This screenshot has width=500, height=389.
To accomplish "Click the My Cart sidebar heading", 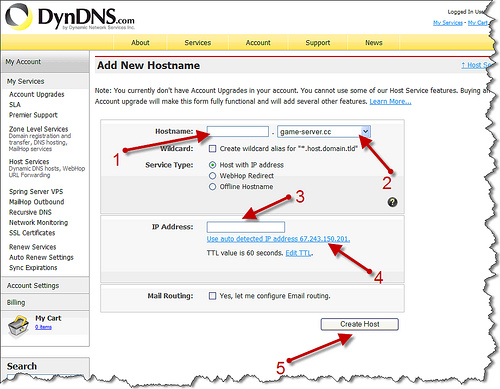I will 48,318.
